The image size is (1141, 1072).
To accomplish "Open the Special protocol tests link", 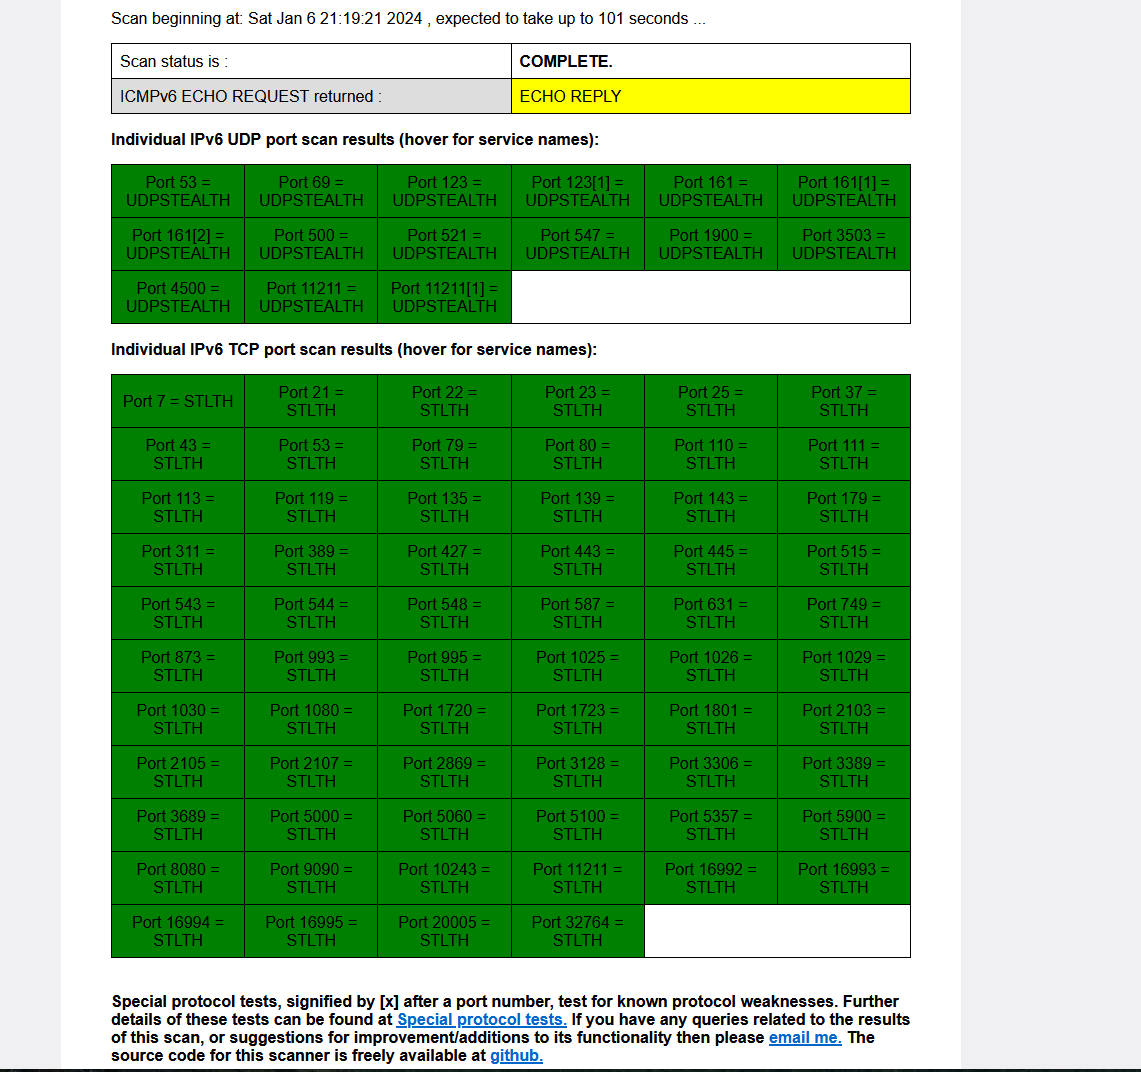I will point(481,1019).
